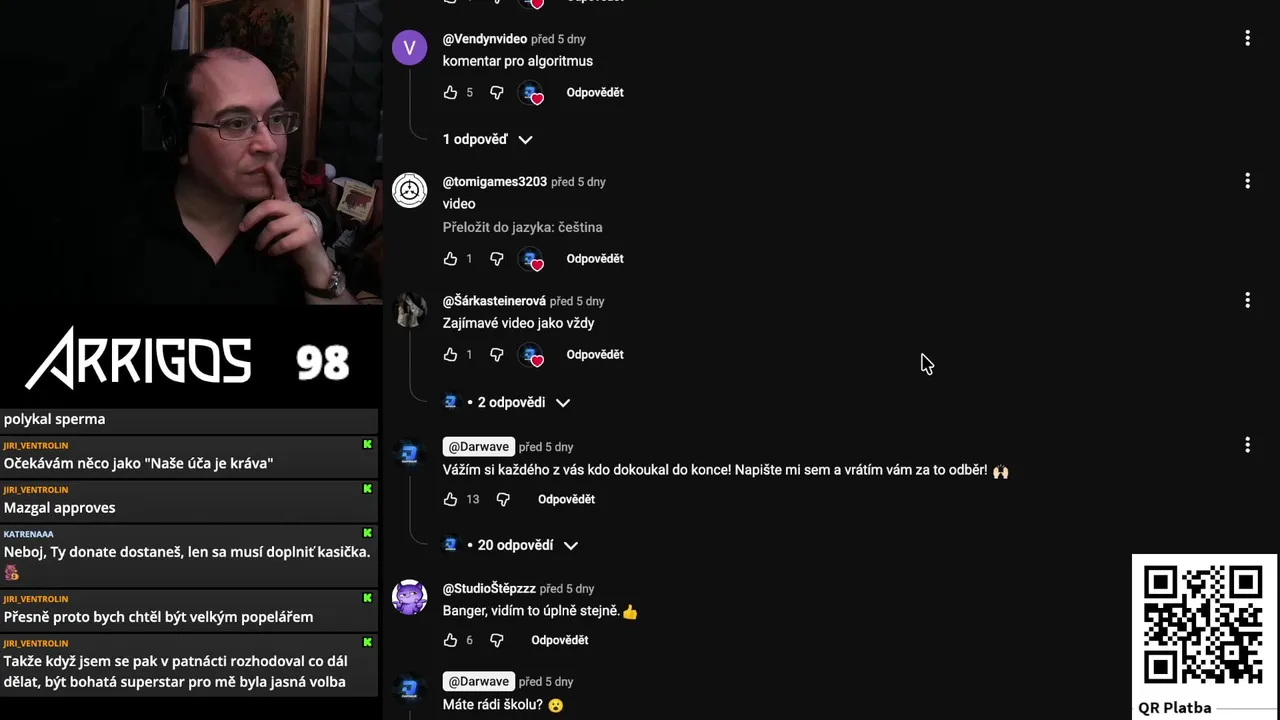Click Odpovědět under @StudioŠtěpzzz comment
The image size is (1280, 720).
560,640
